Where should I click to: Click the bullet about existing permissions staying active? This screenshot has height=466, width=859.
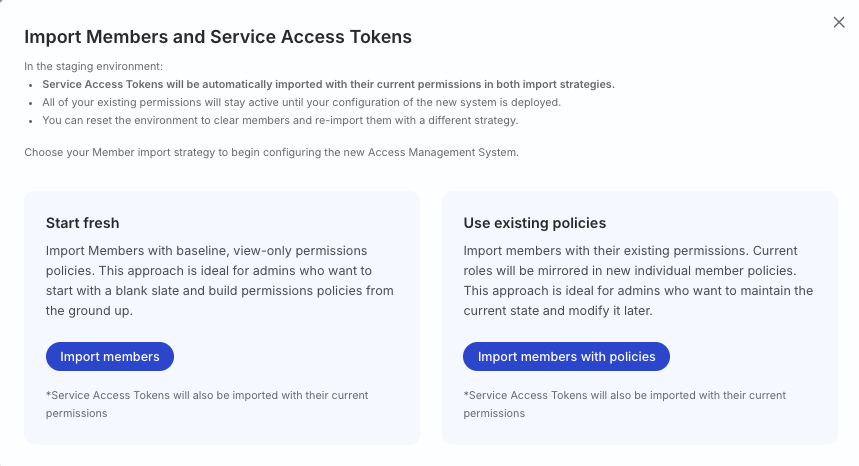300,102
